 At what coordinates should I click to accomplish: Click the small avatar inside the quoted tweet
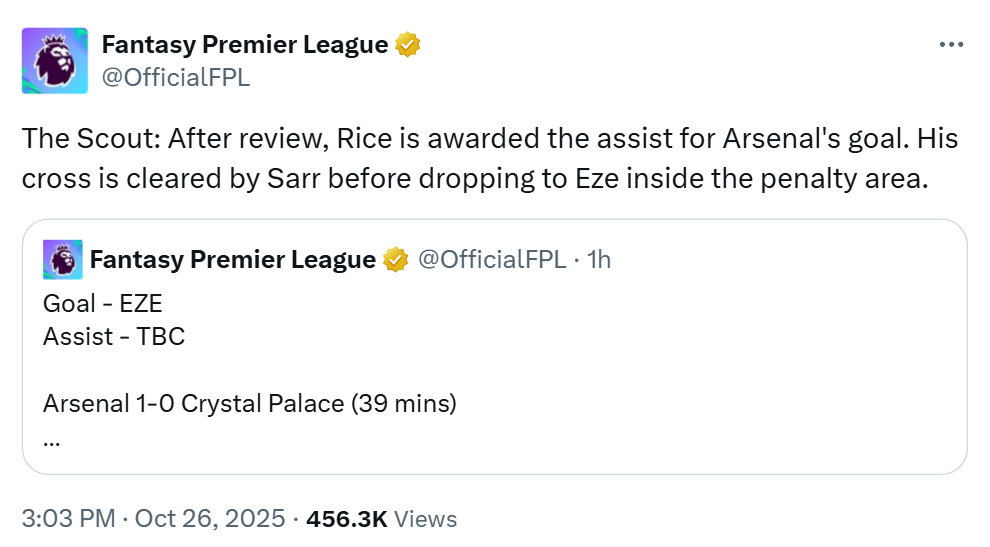coord(62,260)
